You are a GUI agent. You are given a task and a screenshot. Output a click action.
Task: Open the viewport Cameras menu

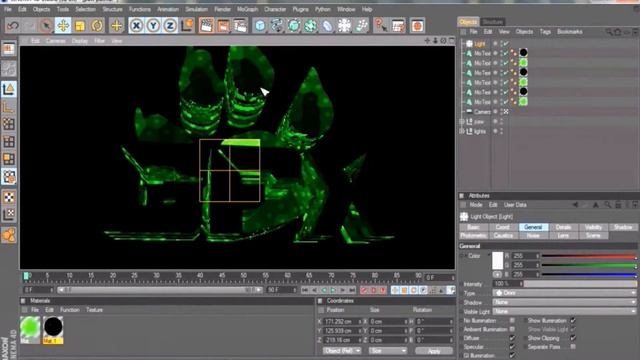click(56, 41)
